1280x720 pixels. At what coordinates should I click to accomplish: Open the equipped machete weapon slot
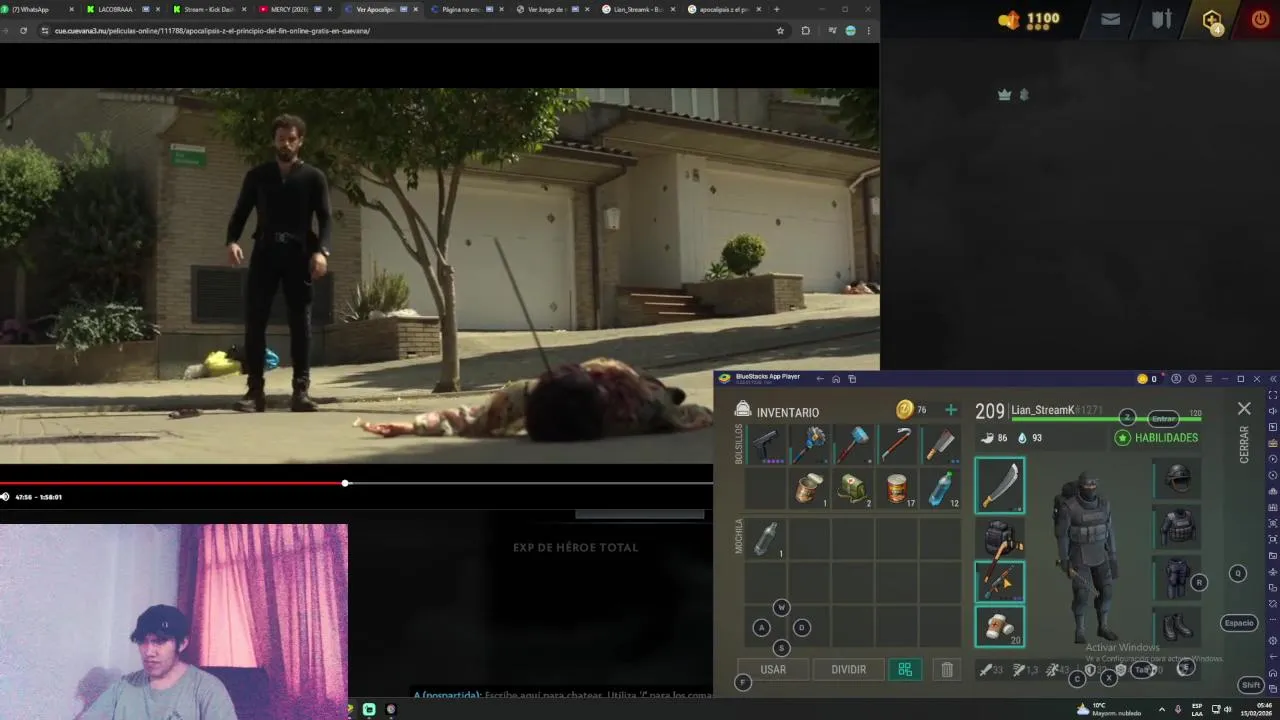[x=1000, y=486]
